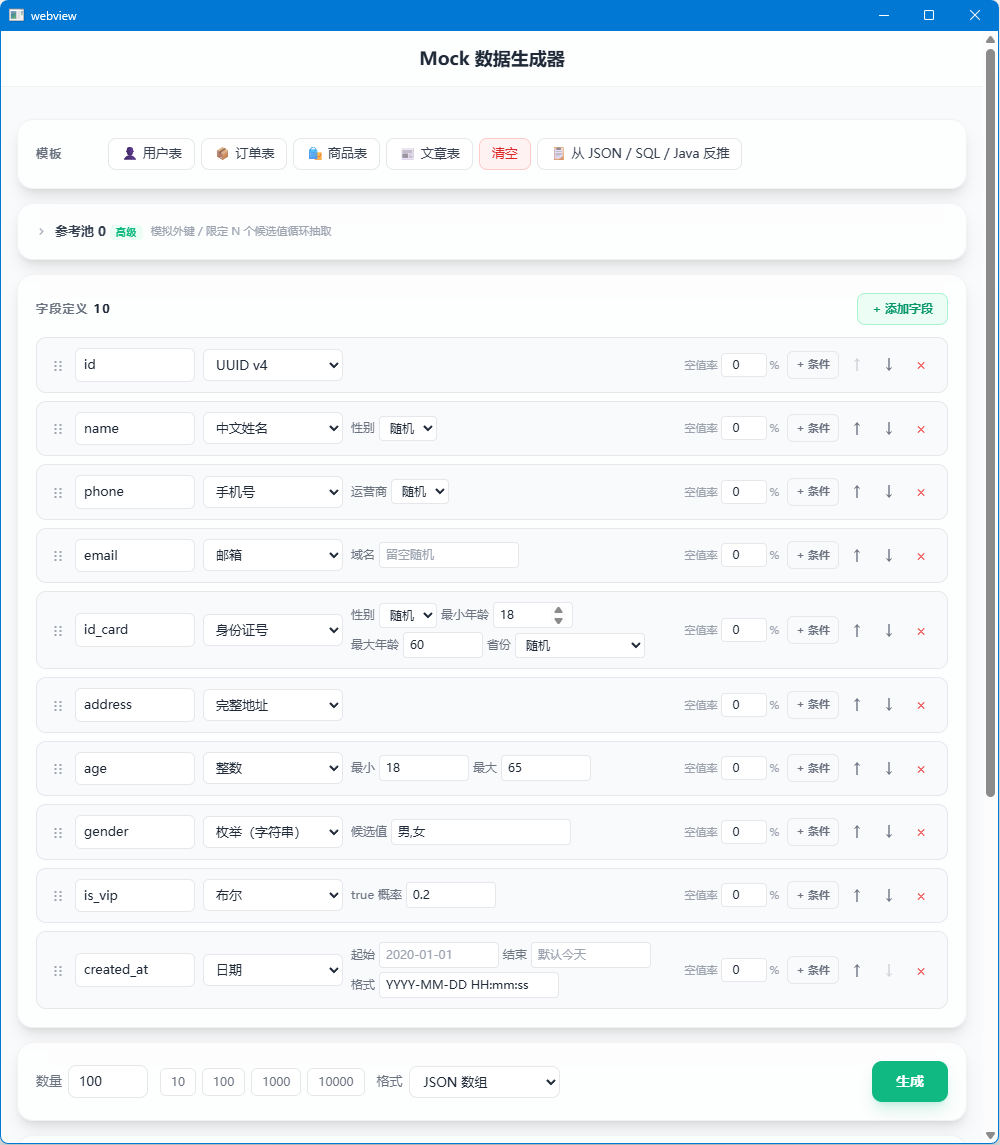Open the 枚举（字符串）type dropdown

272,832
